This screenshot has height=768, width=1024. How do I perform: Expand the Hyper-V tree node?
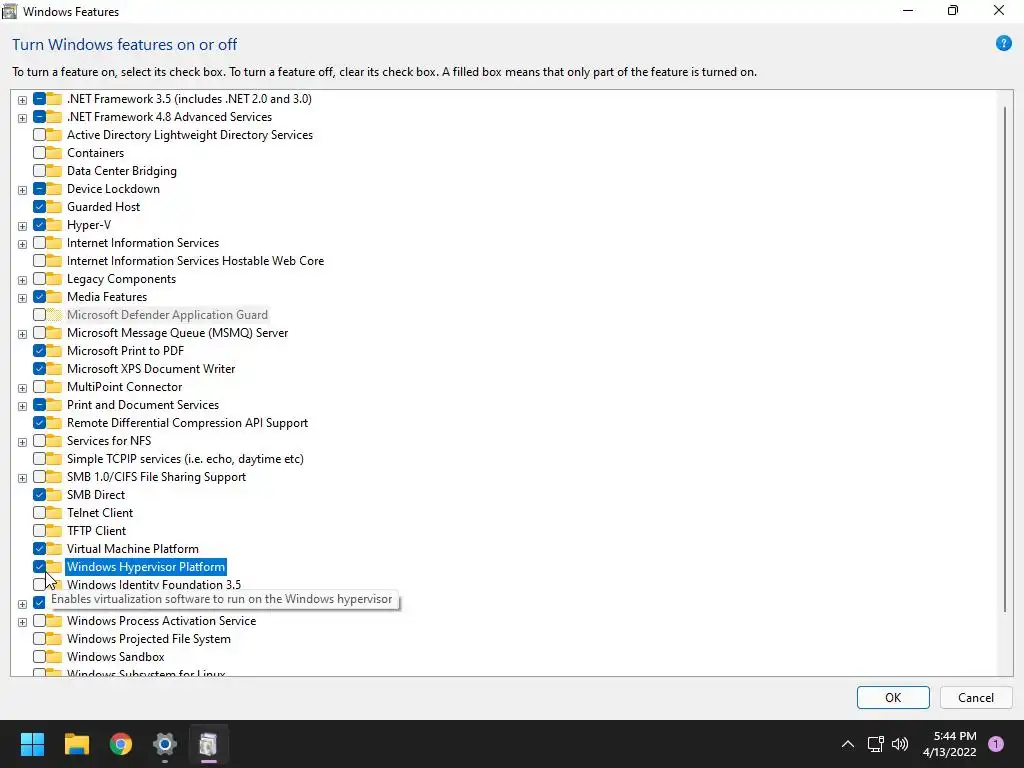point(22,226)
